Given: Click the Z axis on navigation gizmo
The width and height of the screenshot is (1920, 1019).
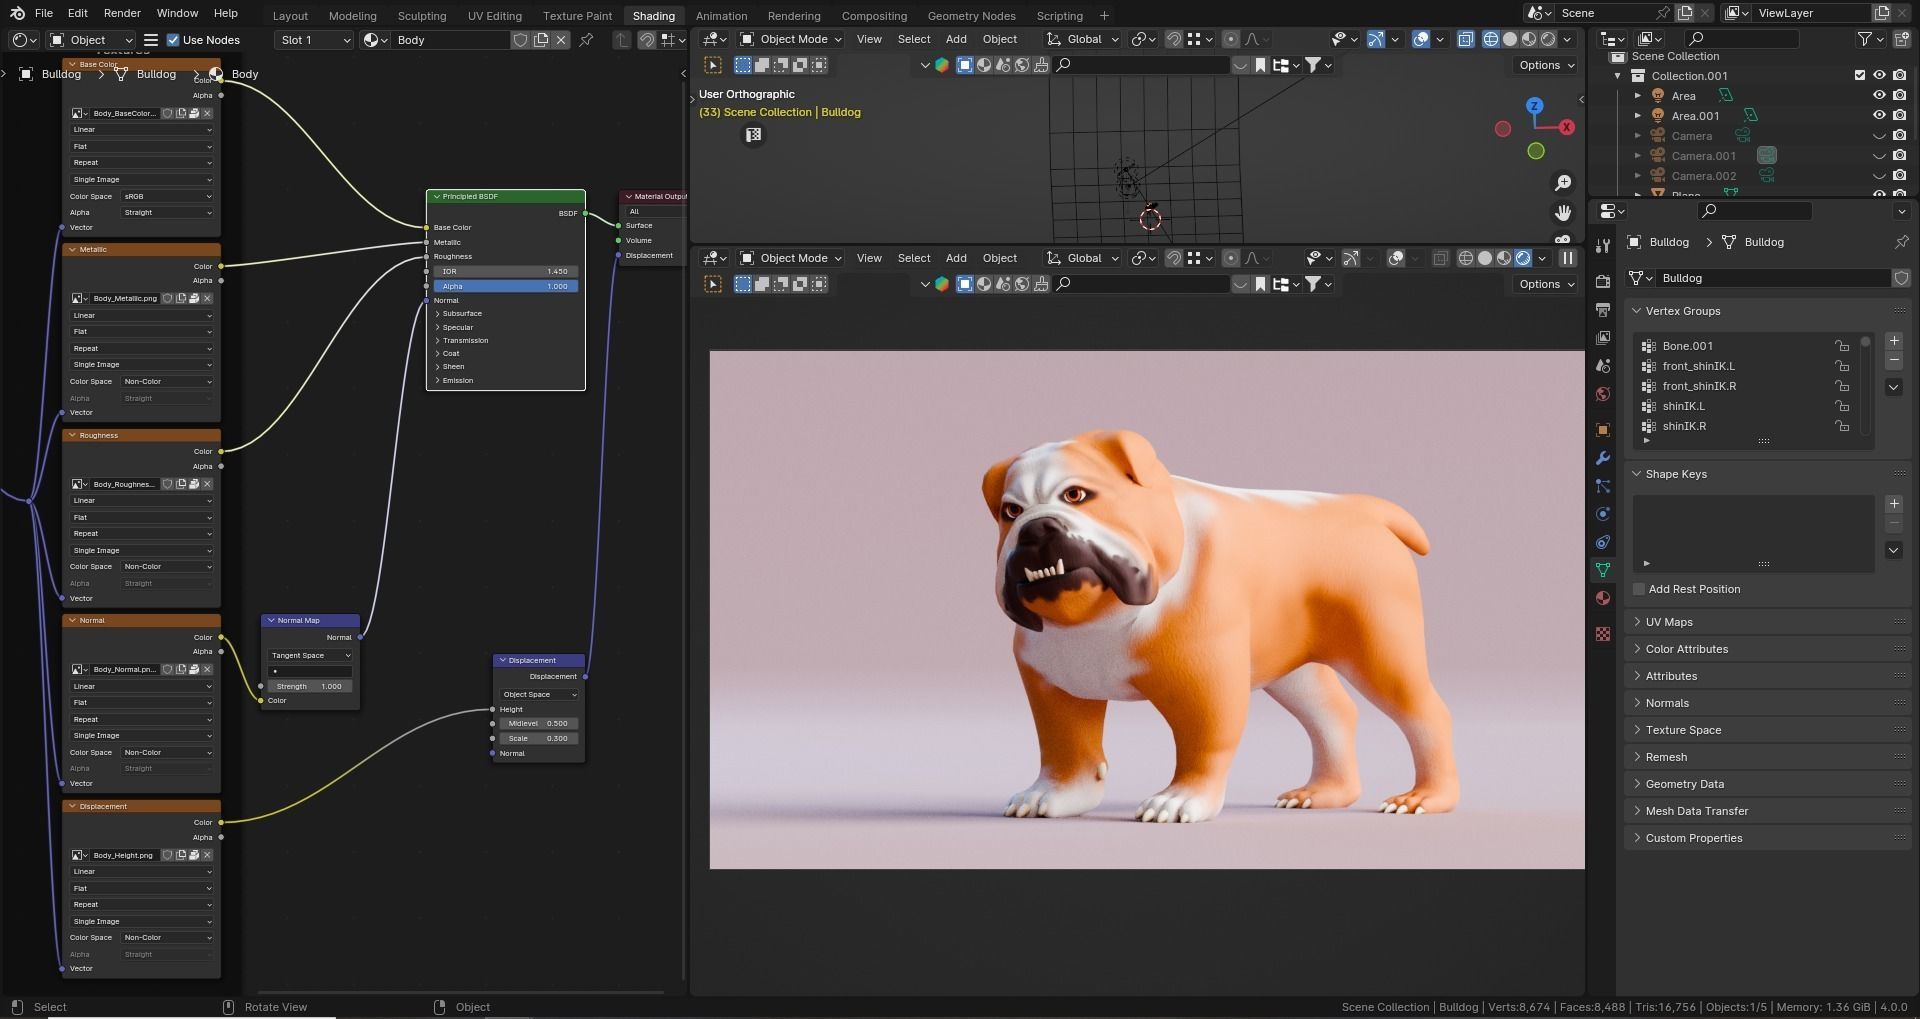Looking at the screenshot, I should coord(1534,105).
